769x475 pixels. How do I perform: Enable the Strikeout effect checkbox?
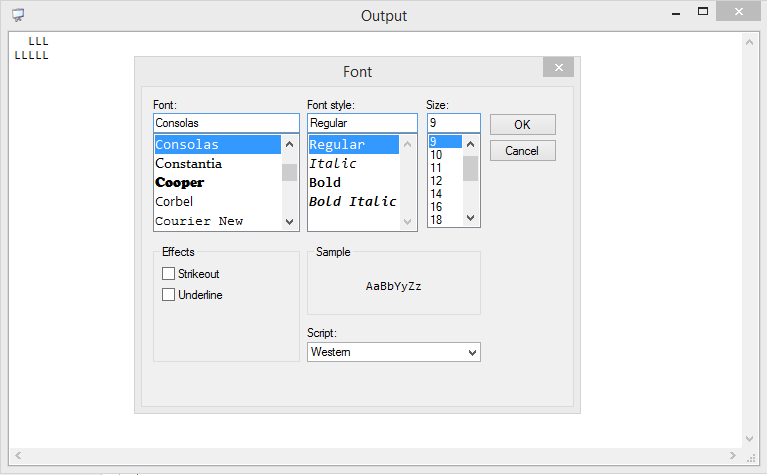point(168,274)
